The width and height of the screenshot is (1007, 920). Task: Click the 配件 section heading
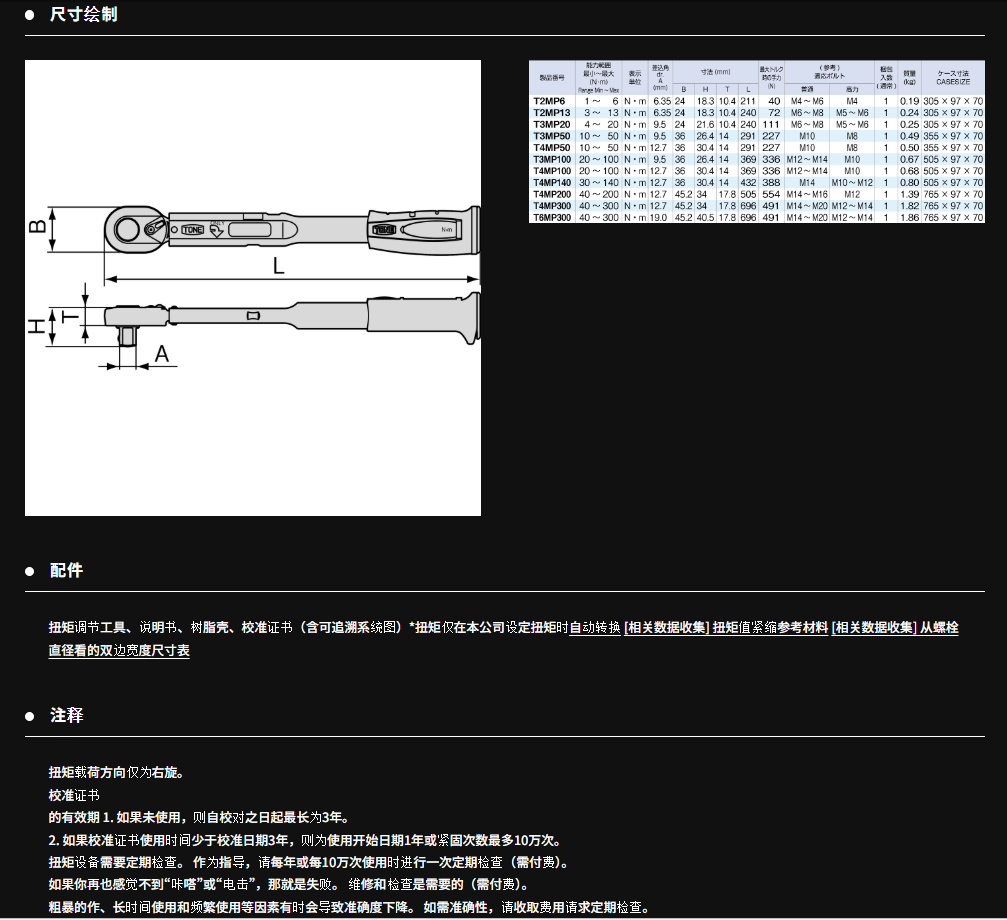[x=66, y=570]
